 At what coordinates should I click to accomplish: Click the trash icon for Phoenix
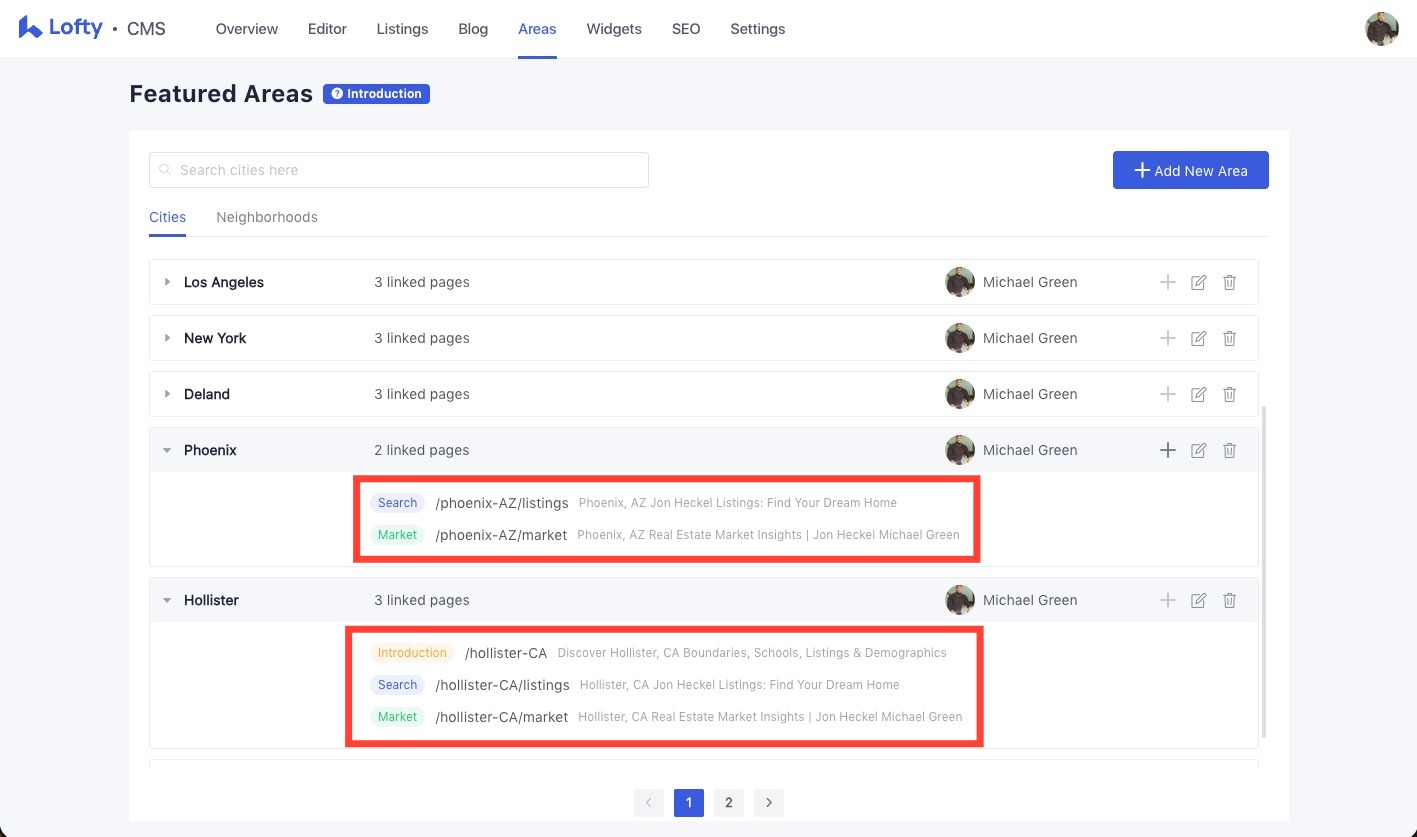click(x=1230, y=451)
